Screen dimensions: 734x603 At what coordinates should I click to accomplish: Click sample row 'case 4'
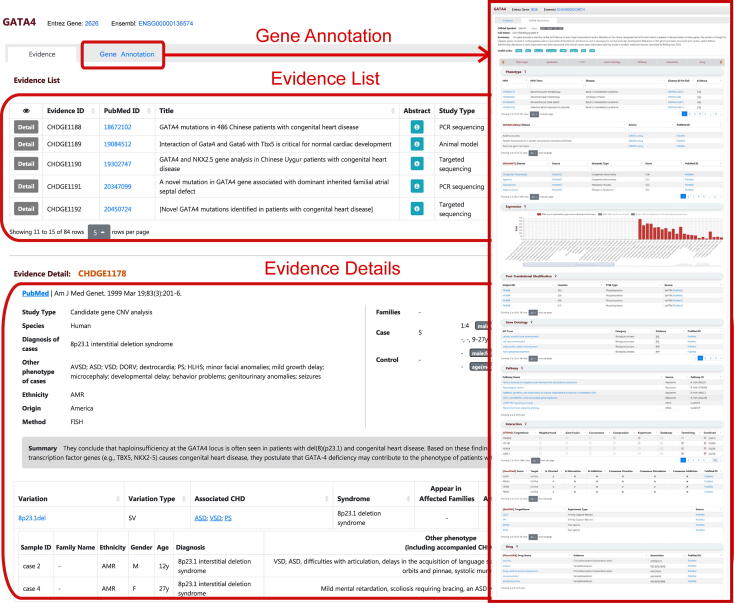[253, 588]
